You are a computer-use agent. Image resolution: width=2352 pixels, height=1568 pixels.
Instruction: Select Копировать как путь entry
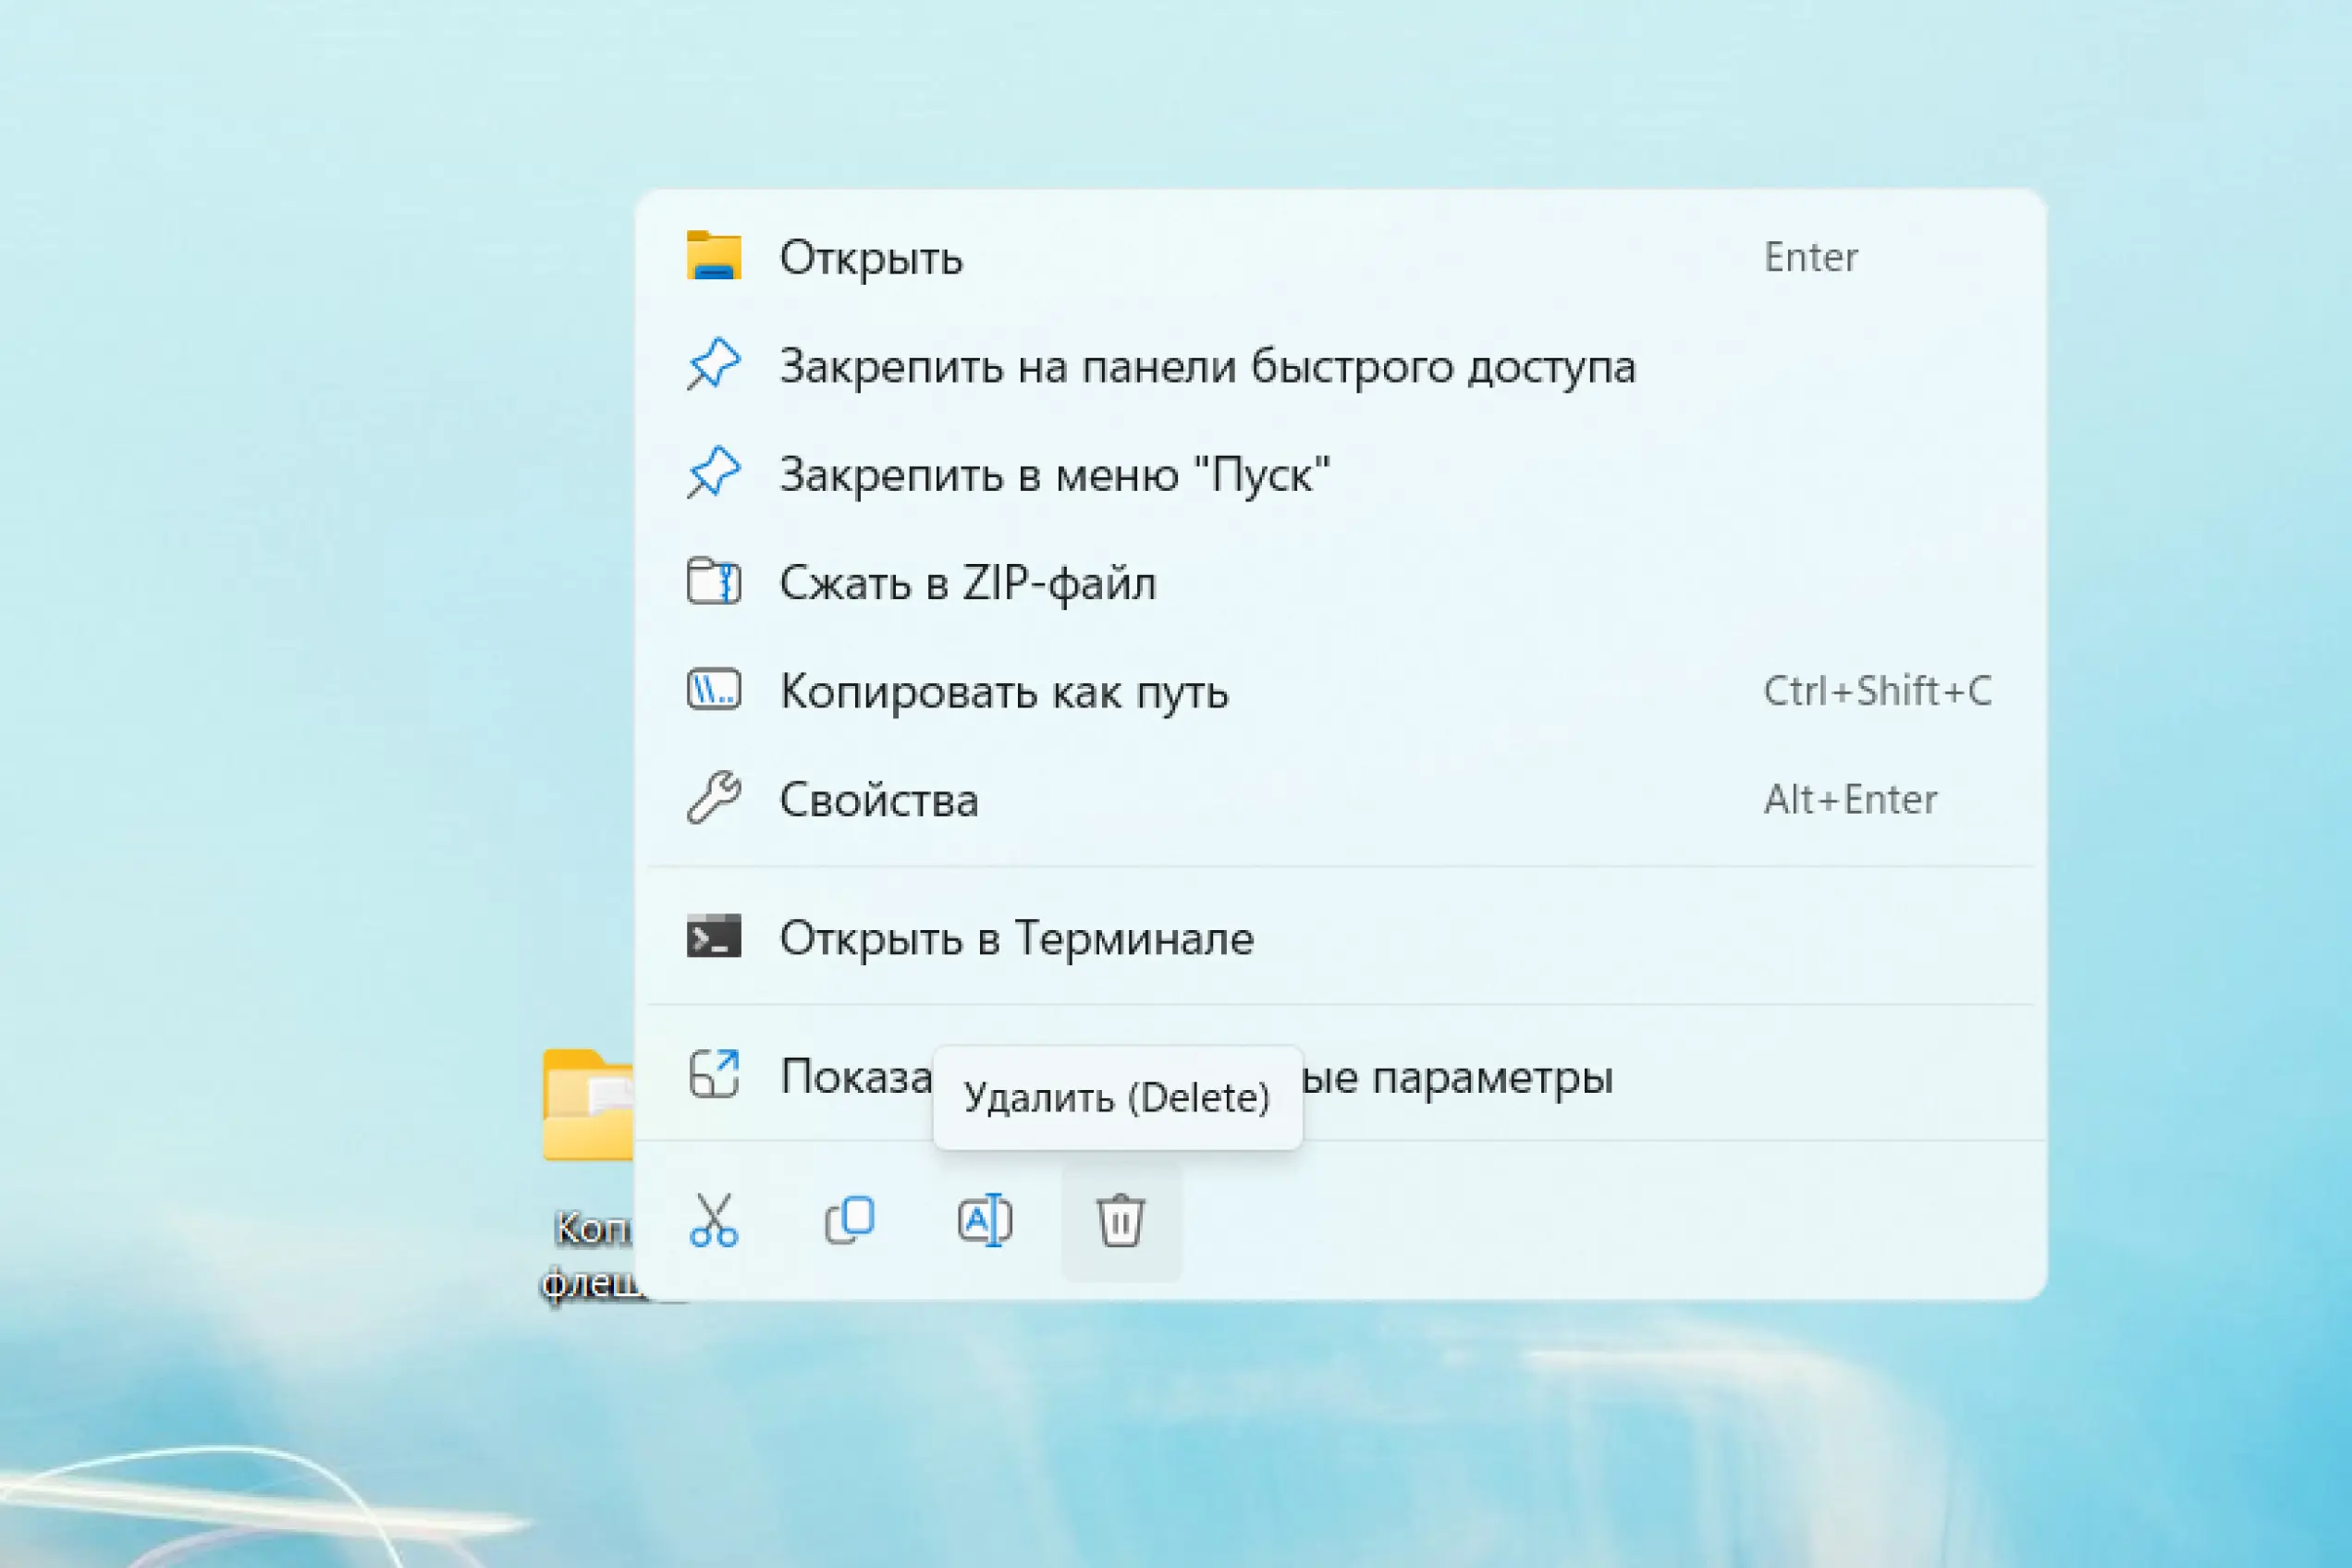[1003, 691]
